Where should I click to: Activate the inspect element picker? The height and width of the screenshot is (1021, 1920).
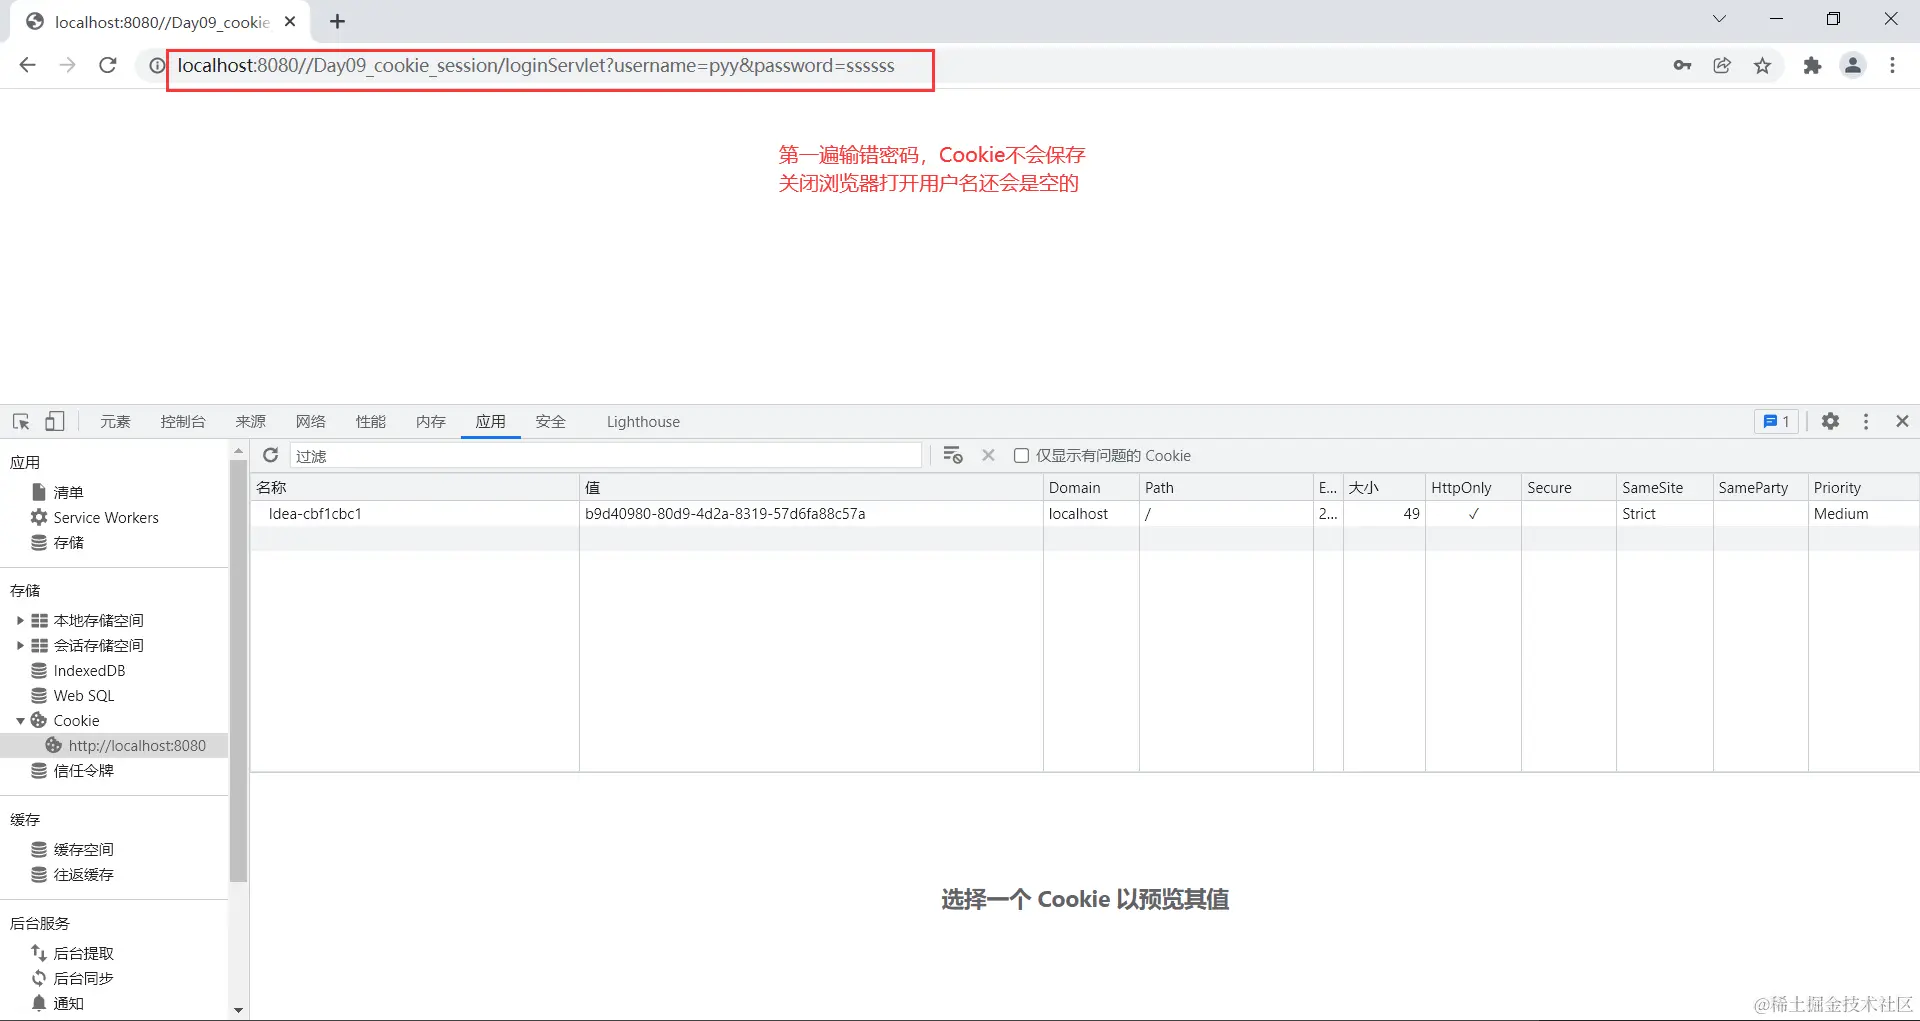pyautogui.click(x=21, y=421)
